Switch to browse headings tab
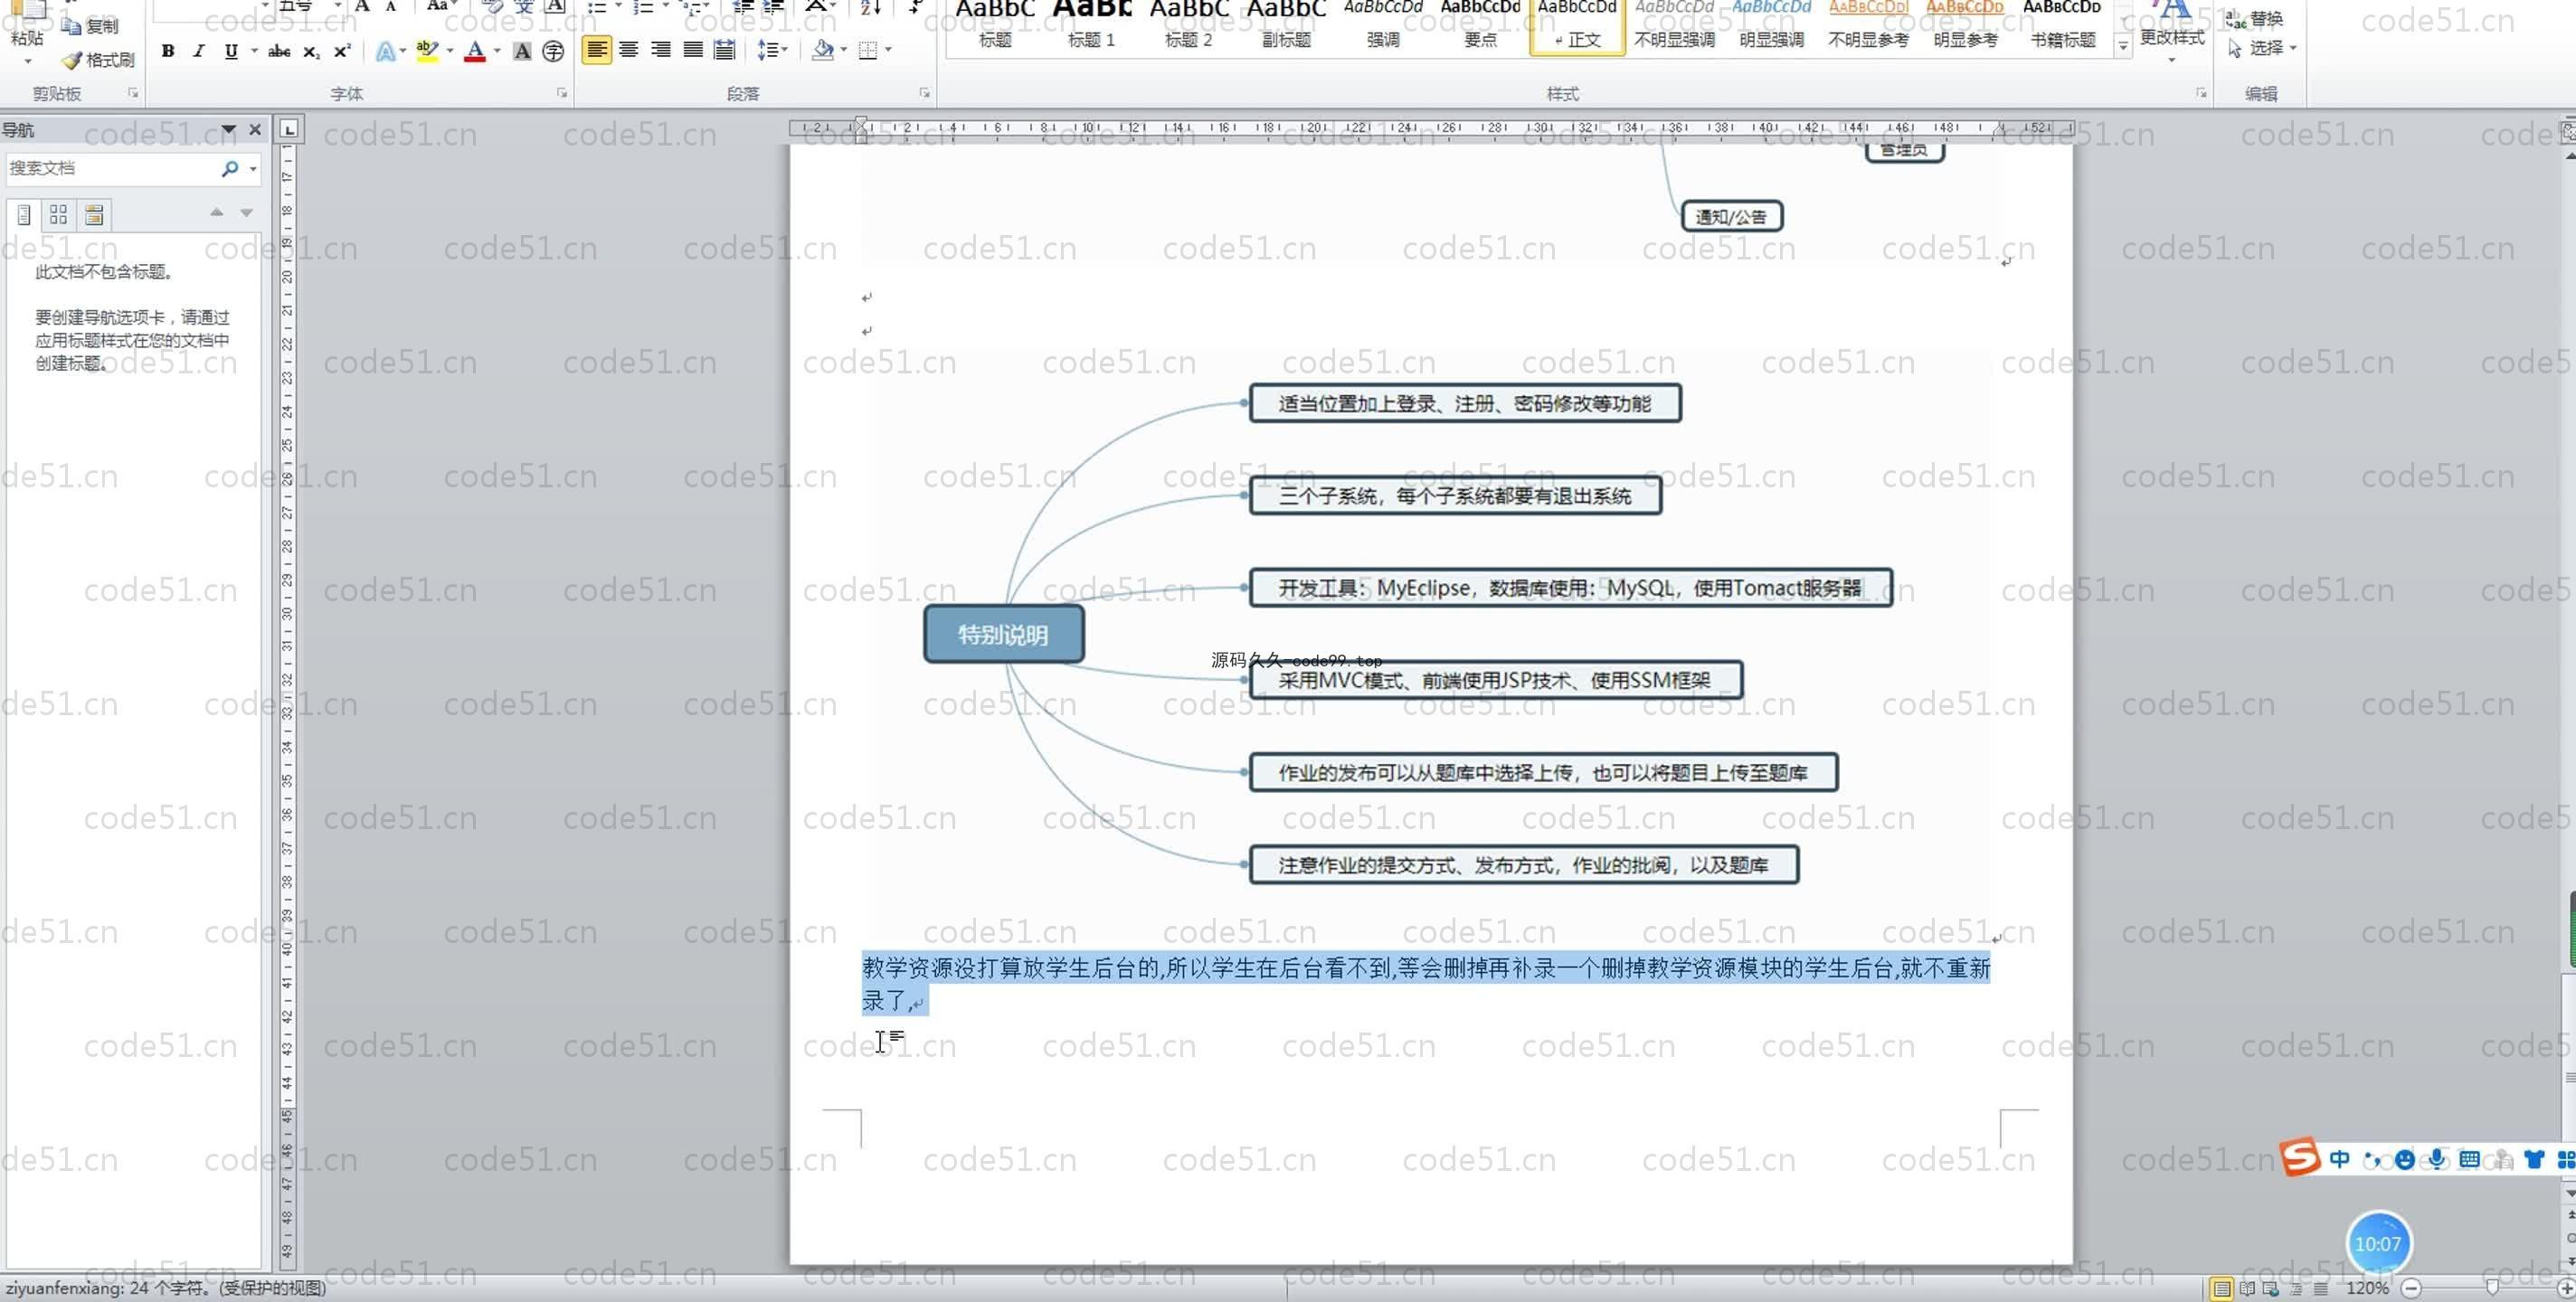Image resolution: width=2576 pixels, height=1302 pixels. tap(24, 214)
